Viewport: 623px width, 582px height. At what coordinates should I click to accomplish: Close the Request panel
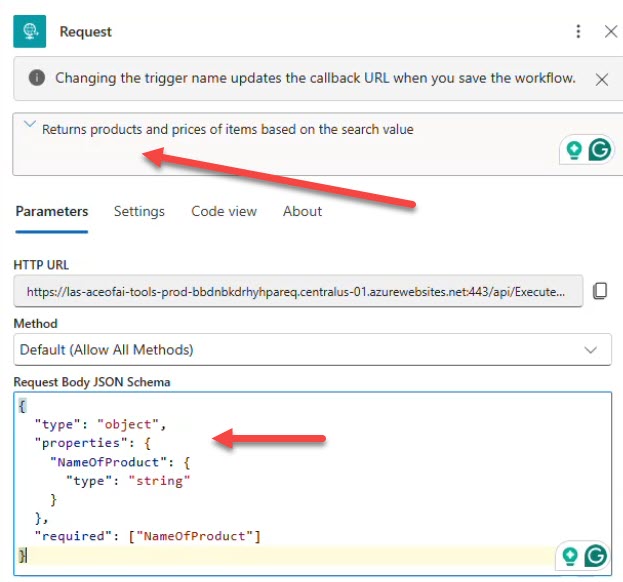click(611, 31)
